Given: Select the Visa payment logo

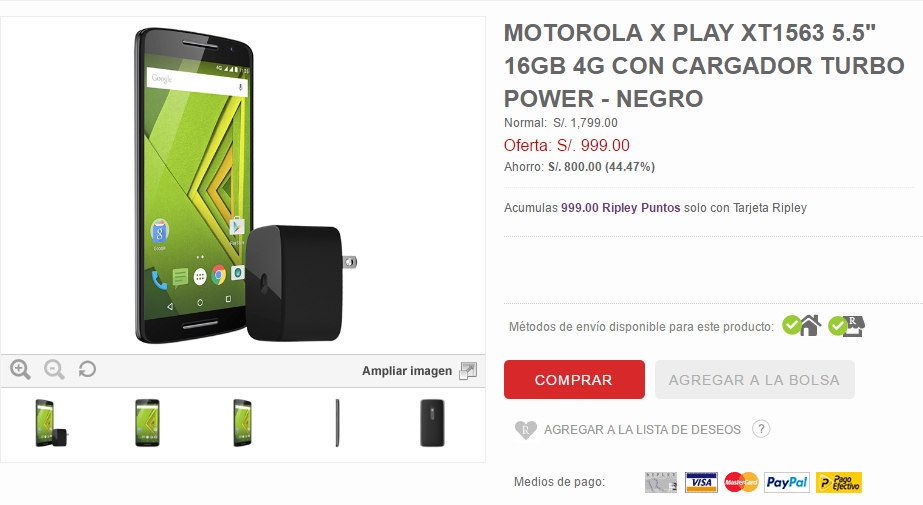Looking at the screenshot, I should click(701, 483).
